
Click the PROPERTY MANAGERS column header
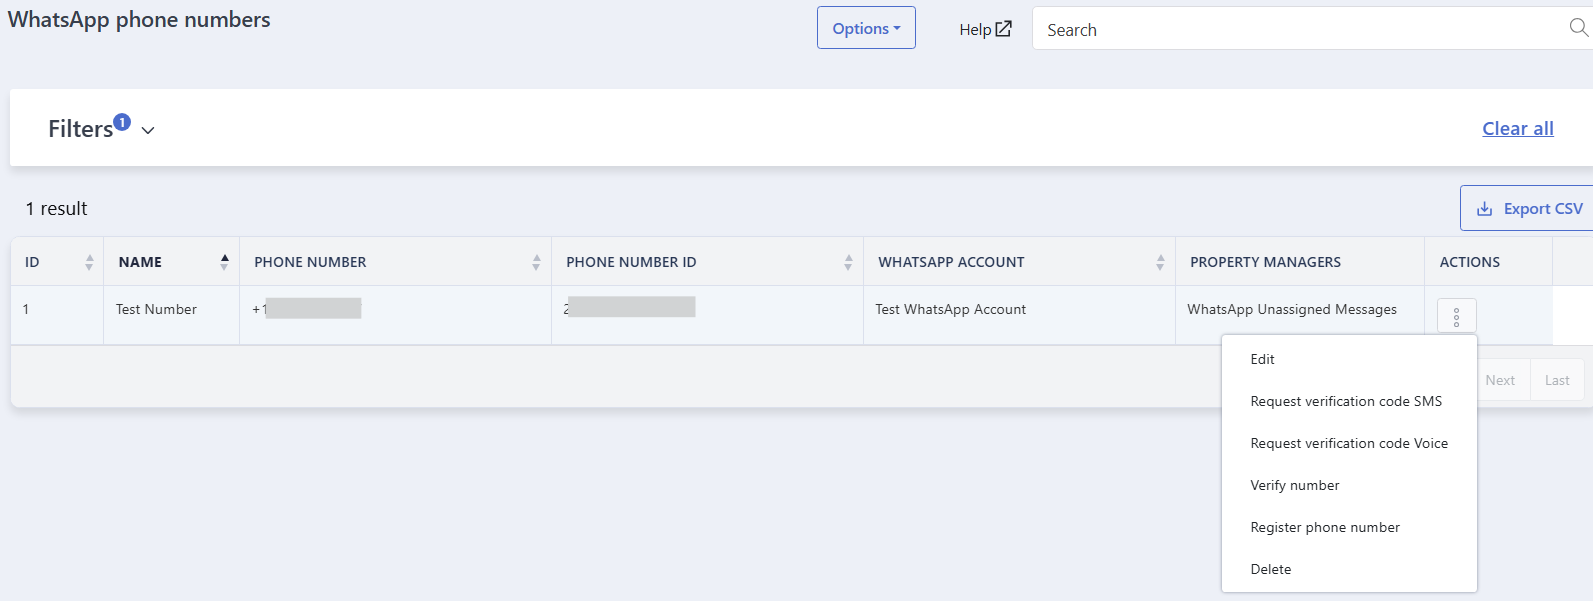point(1300,262)
